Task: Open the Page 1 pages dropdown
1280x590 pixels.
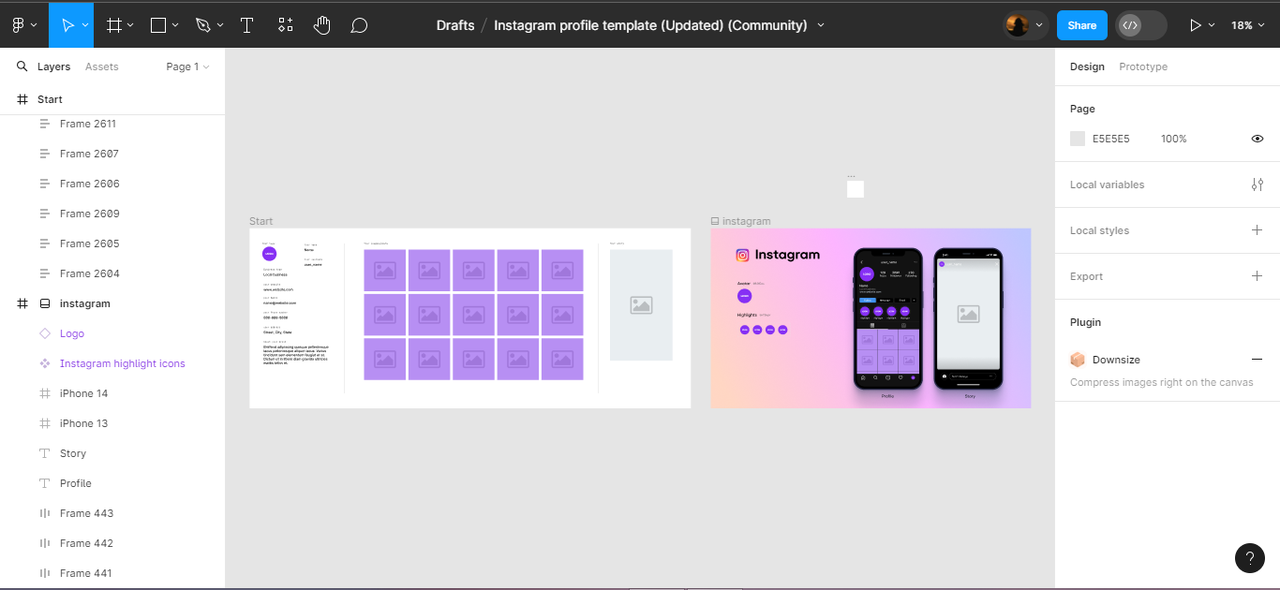Action: click(188, 67)
